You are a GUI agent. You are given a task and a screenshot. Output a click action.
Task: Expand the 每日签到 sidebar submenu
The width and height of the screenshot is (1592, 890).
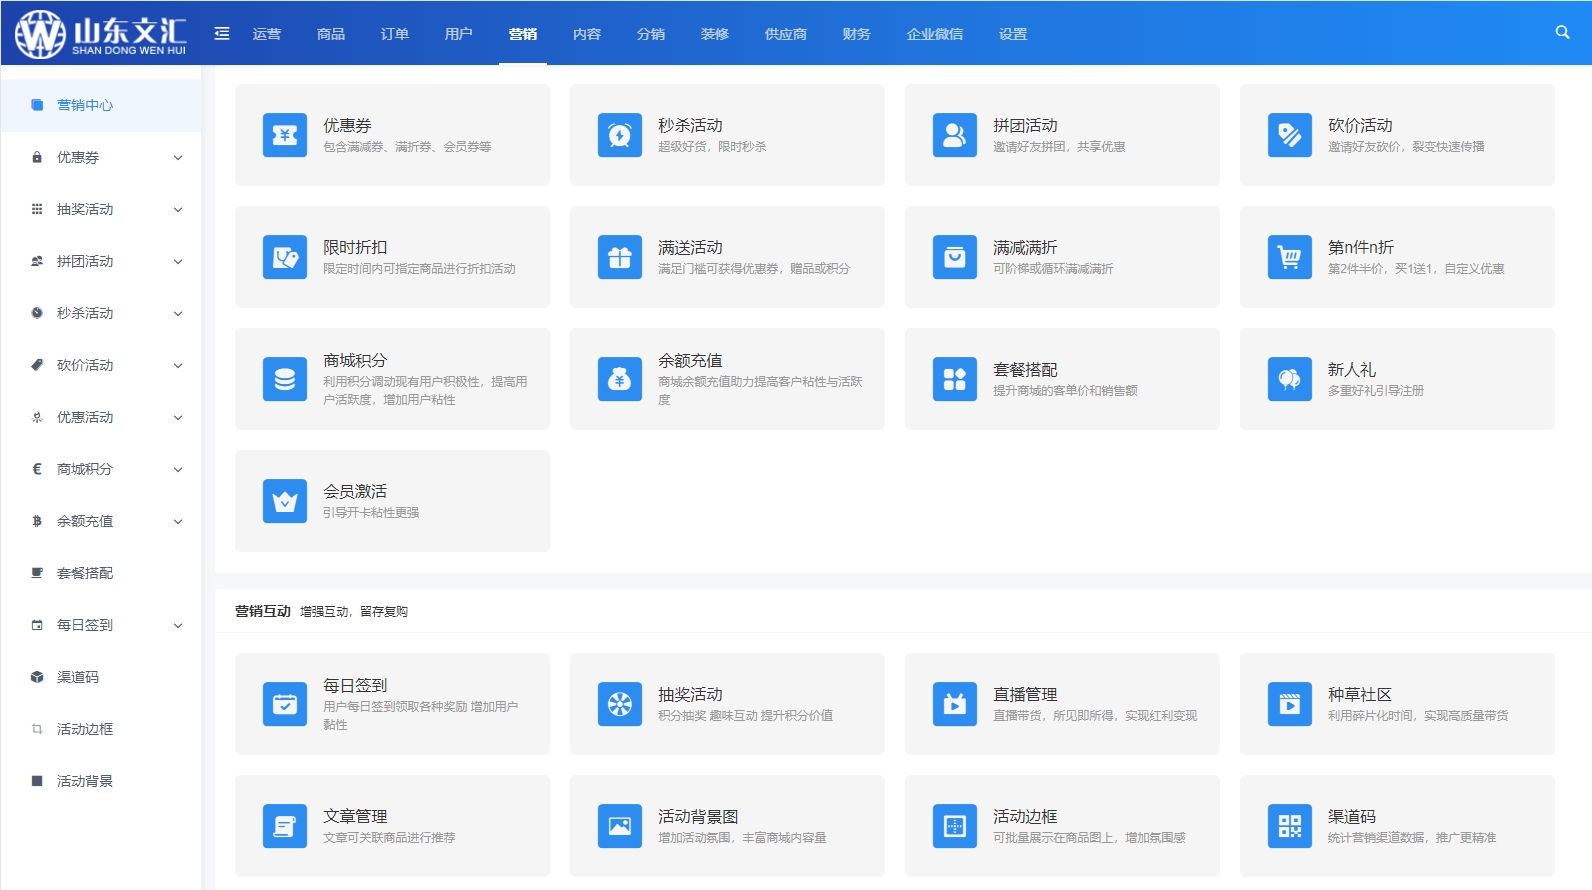[x=178, y=625]
